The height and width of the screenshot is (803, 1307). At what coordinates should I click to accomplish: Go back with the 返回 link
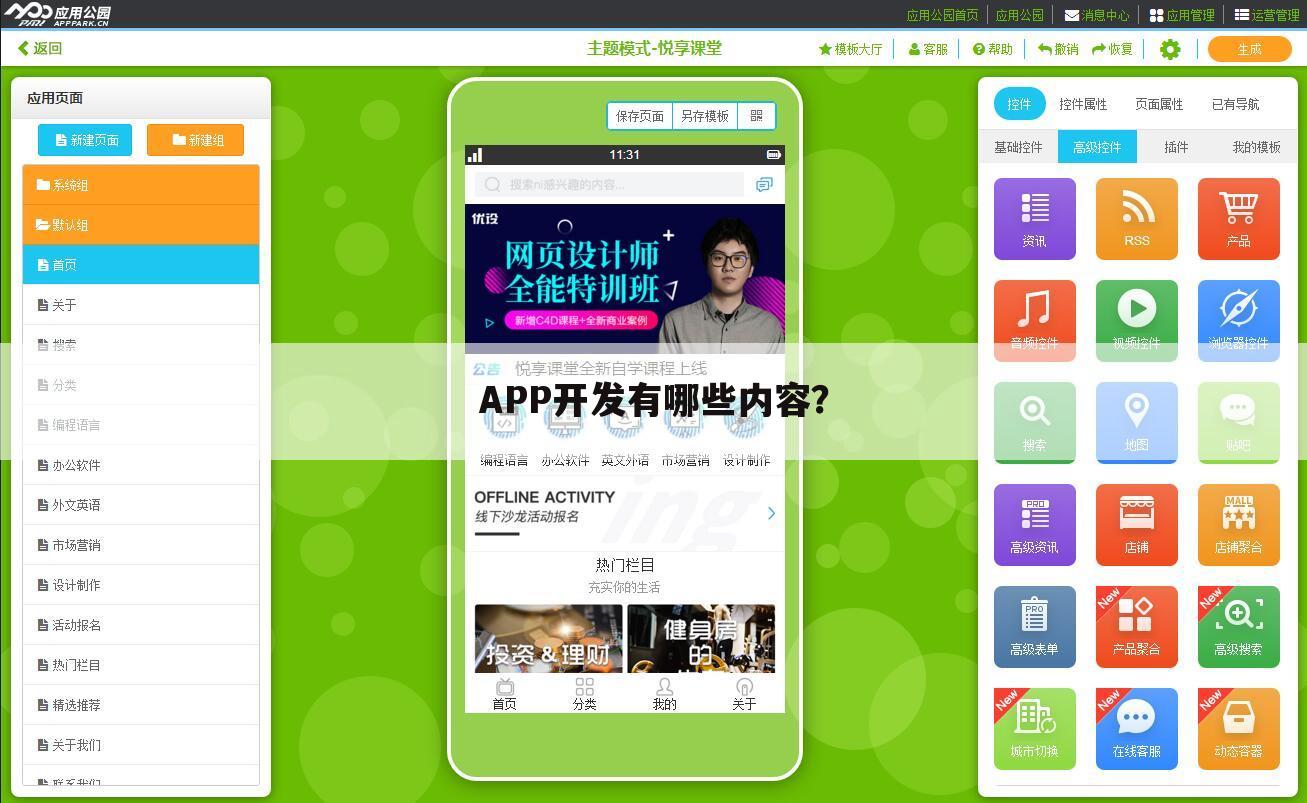pos(40,48)
